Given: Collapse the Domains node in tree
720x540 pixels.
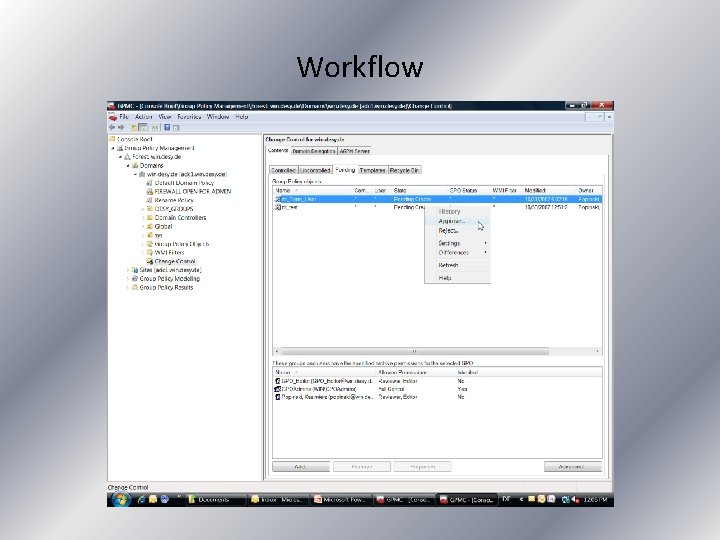Looking at the screenshot, I should [128, 165].
